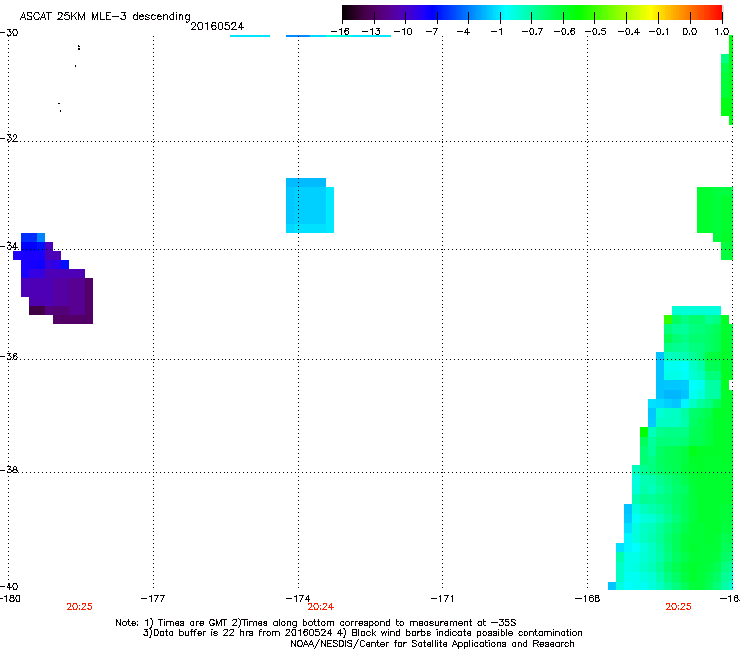The width and height of the screenshot is (740, 650).
Task: Click the -40 latitude axis label
Action: [x=9, y=586]
